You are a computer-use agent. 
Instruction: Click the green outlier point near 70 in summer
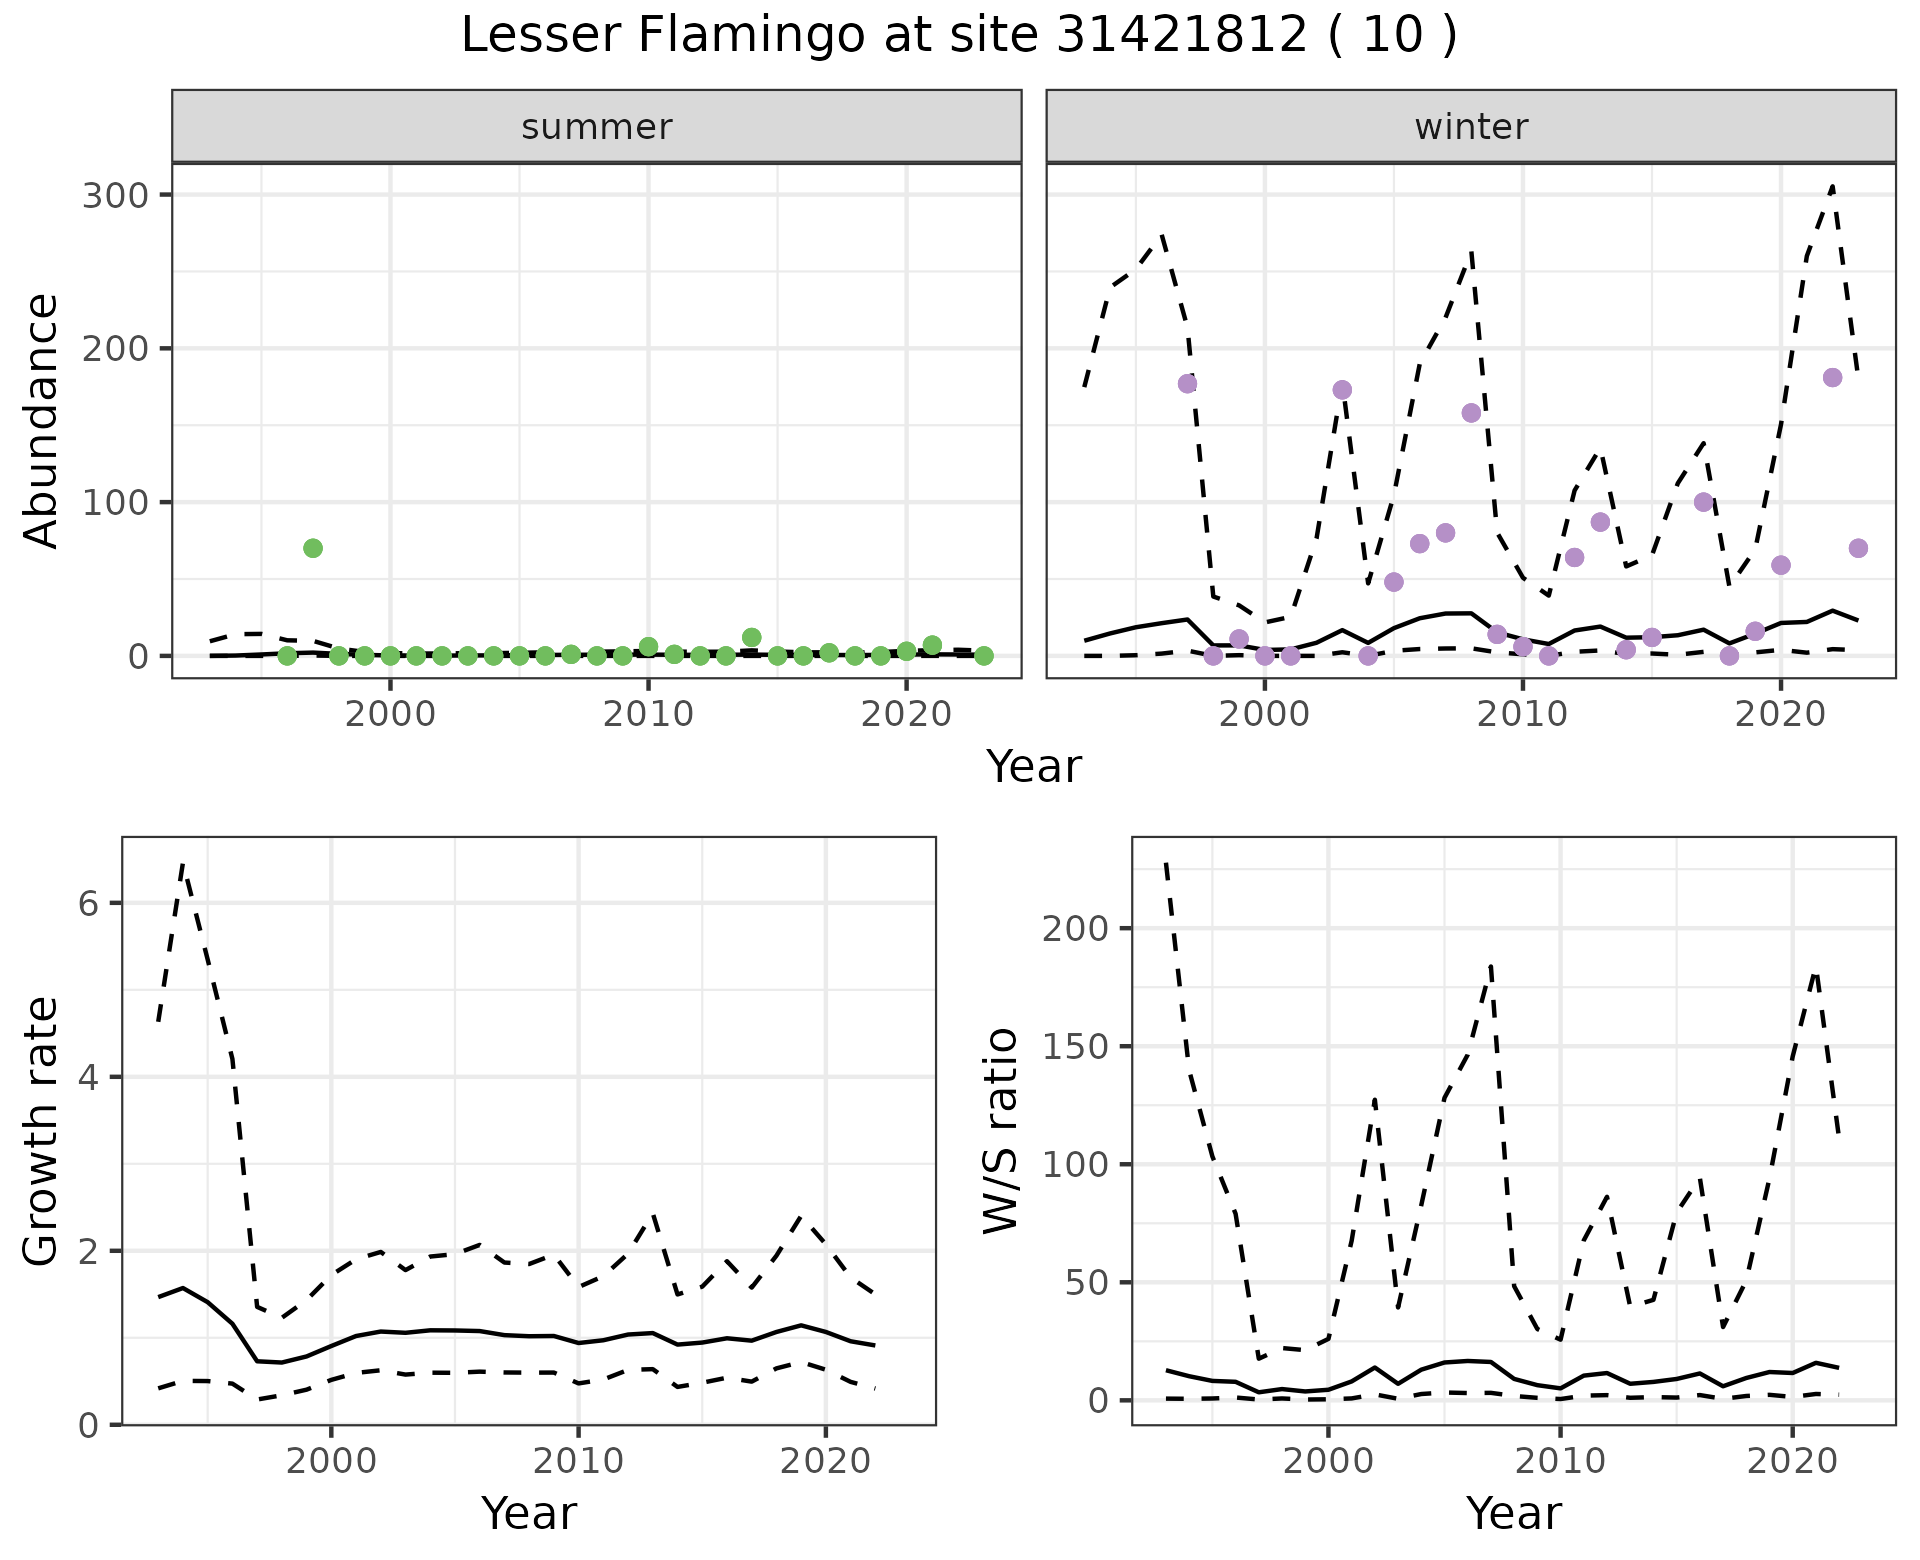313,548
